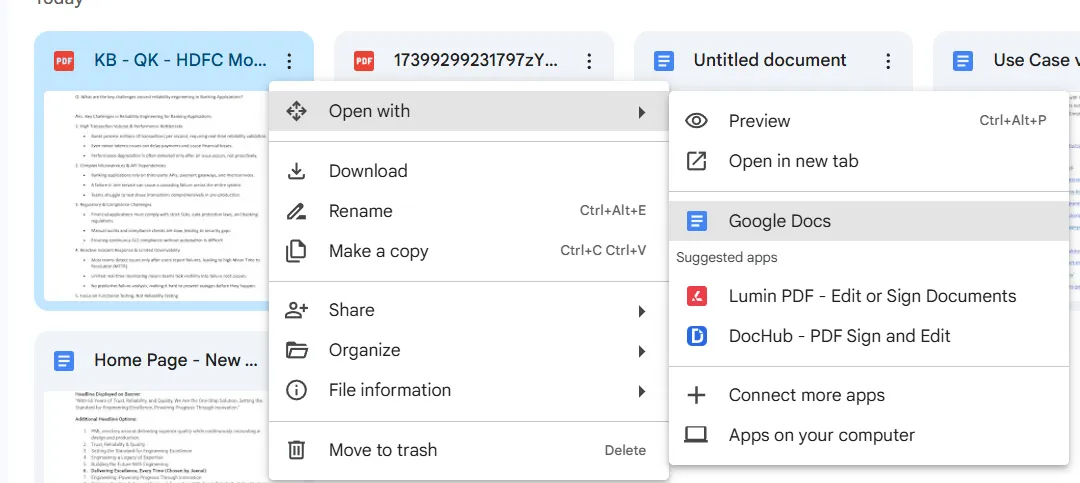Click the Make a copy icon
Screen dimensions: 1080x483
[296, 251]
